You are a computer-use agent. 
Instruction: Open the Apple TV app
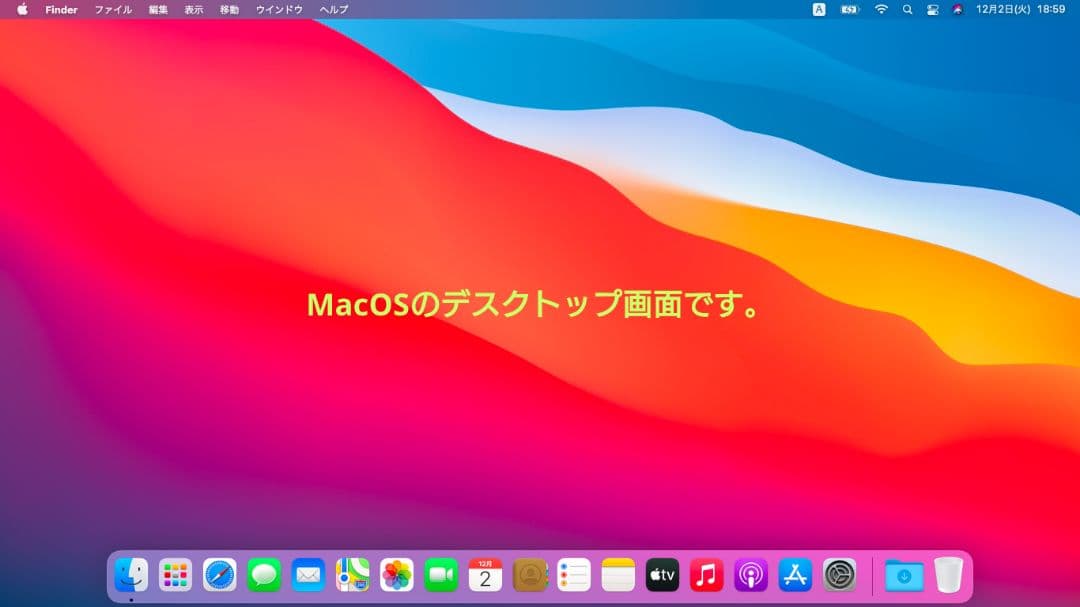[x=662, y=575]
